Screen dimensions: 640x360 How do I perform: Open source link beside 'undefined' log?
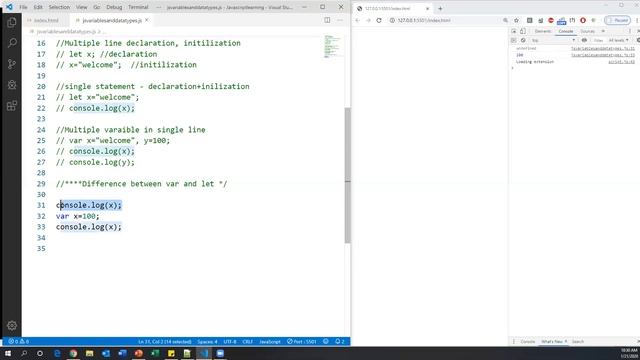coord(603,48)
